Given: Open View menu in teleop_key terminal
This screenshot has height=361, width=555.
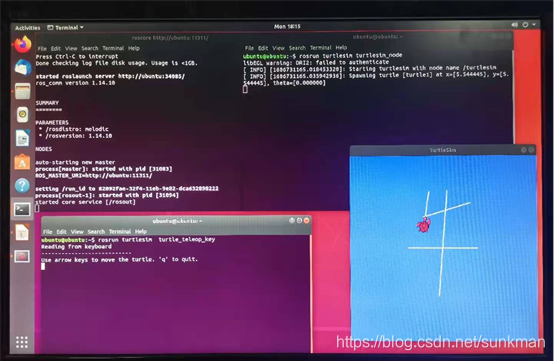Looking at the screenshot, I should coord(77,232).
